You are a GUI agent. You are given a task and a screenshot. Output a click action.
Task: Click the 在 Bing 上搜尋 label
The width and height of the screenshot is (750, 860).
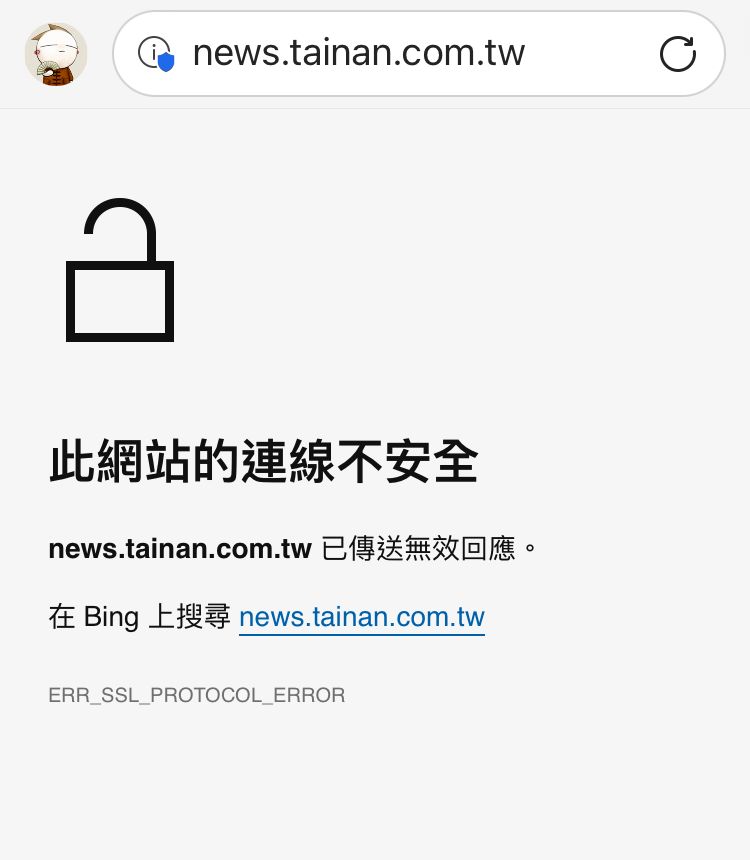[x=139, y=617]
